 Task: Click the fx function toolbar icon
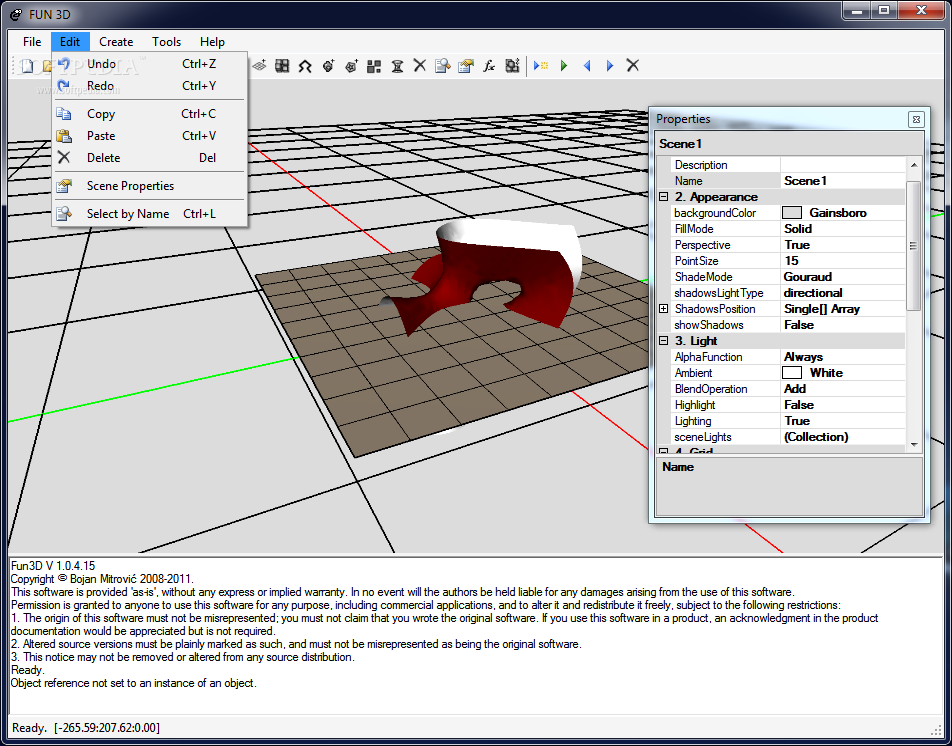point(489,66)
